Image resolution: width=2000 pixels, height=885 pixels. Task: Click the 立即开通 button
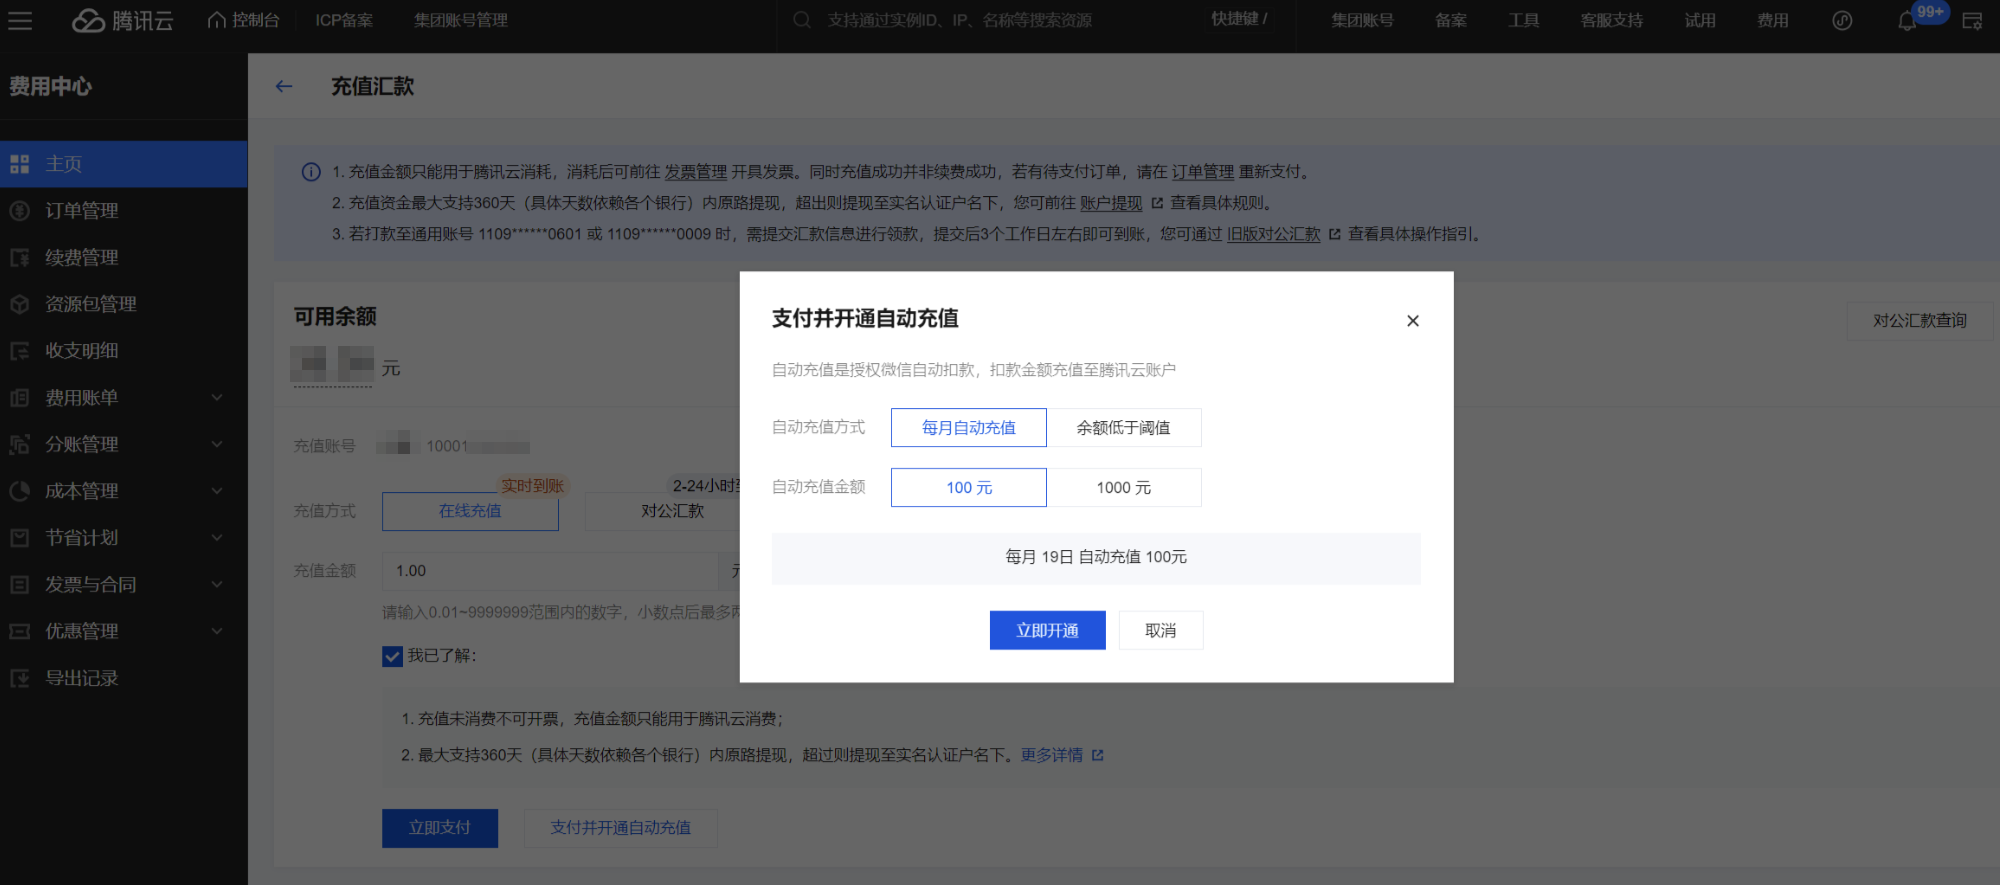(x=1047, y=631)
